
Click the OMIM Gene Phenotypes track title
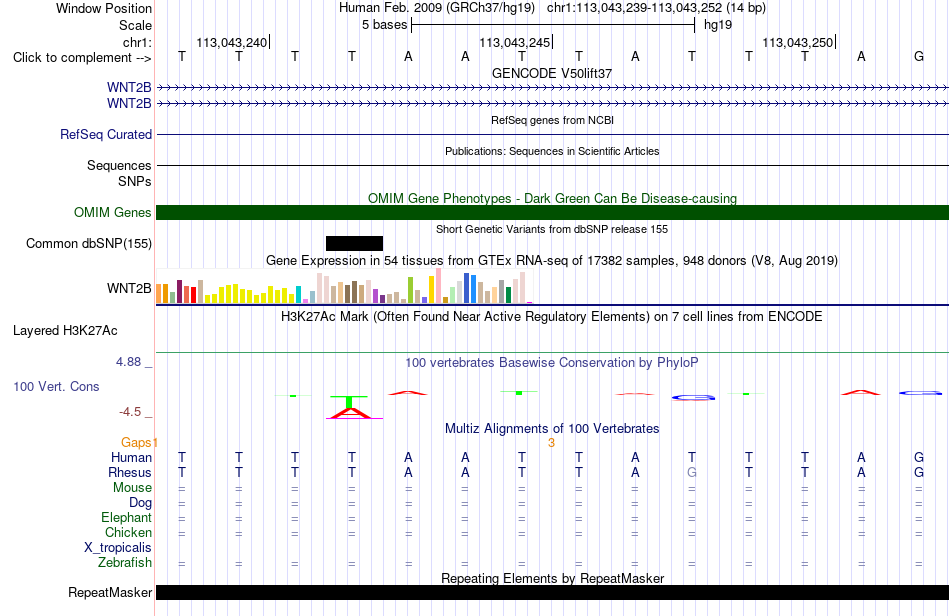[553, 199]
